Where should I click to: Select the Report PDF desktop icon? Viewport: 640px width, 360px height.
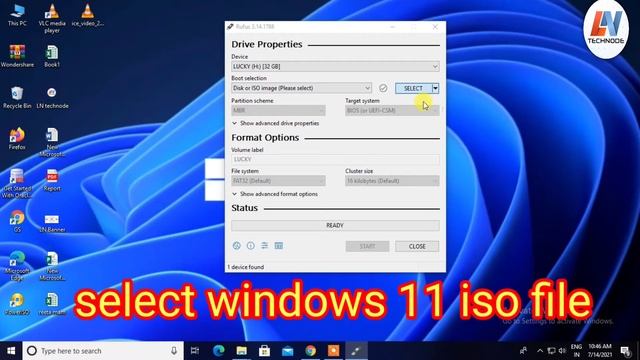click(x=52, y=180)
